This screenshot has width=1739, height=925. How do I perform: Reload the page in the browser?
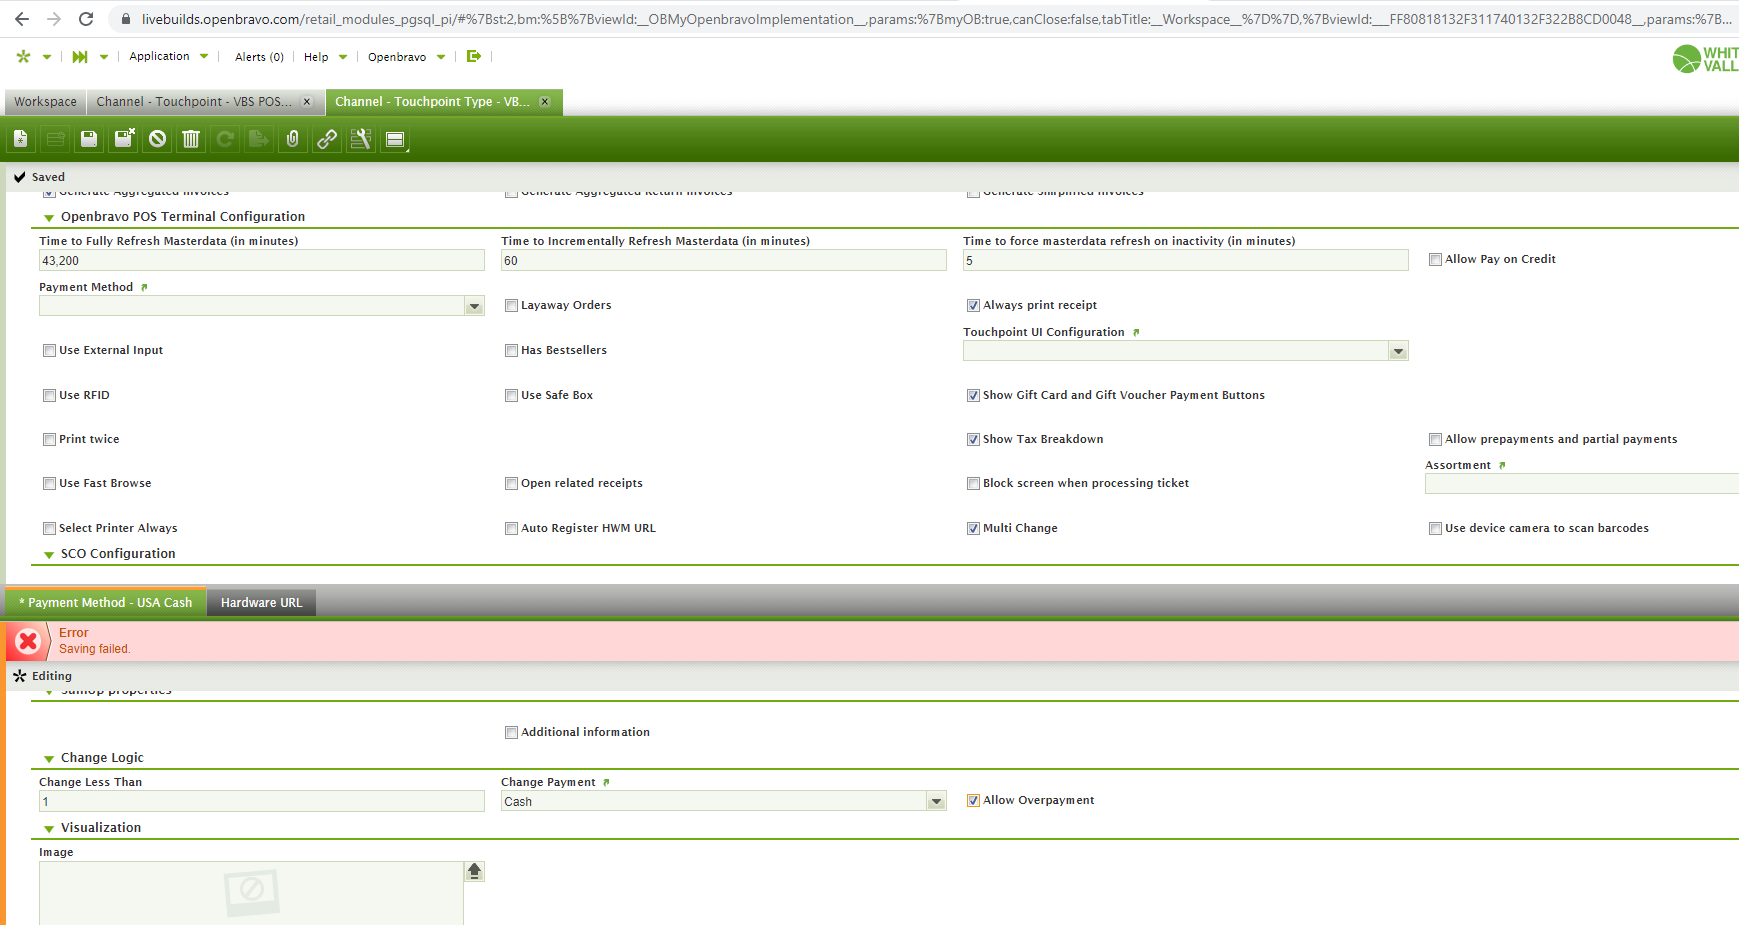click(86, 19)
